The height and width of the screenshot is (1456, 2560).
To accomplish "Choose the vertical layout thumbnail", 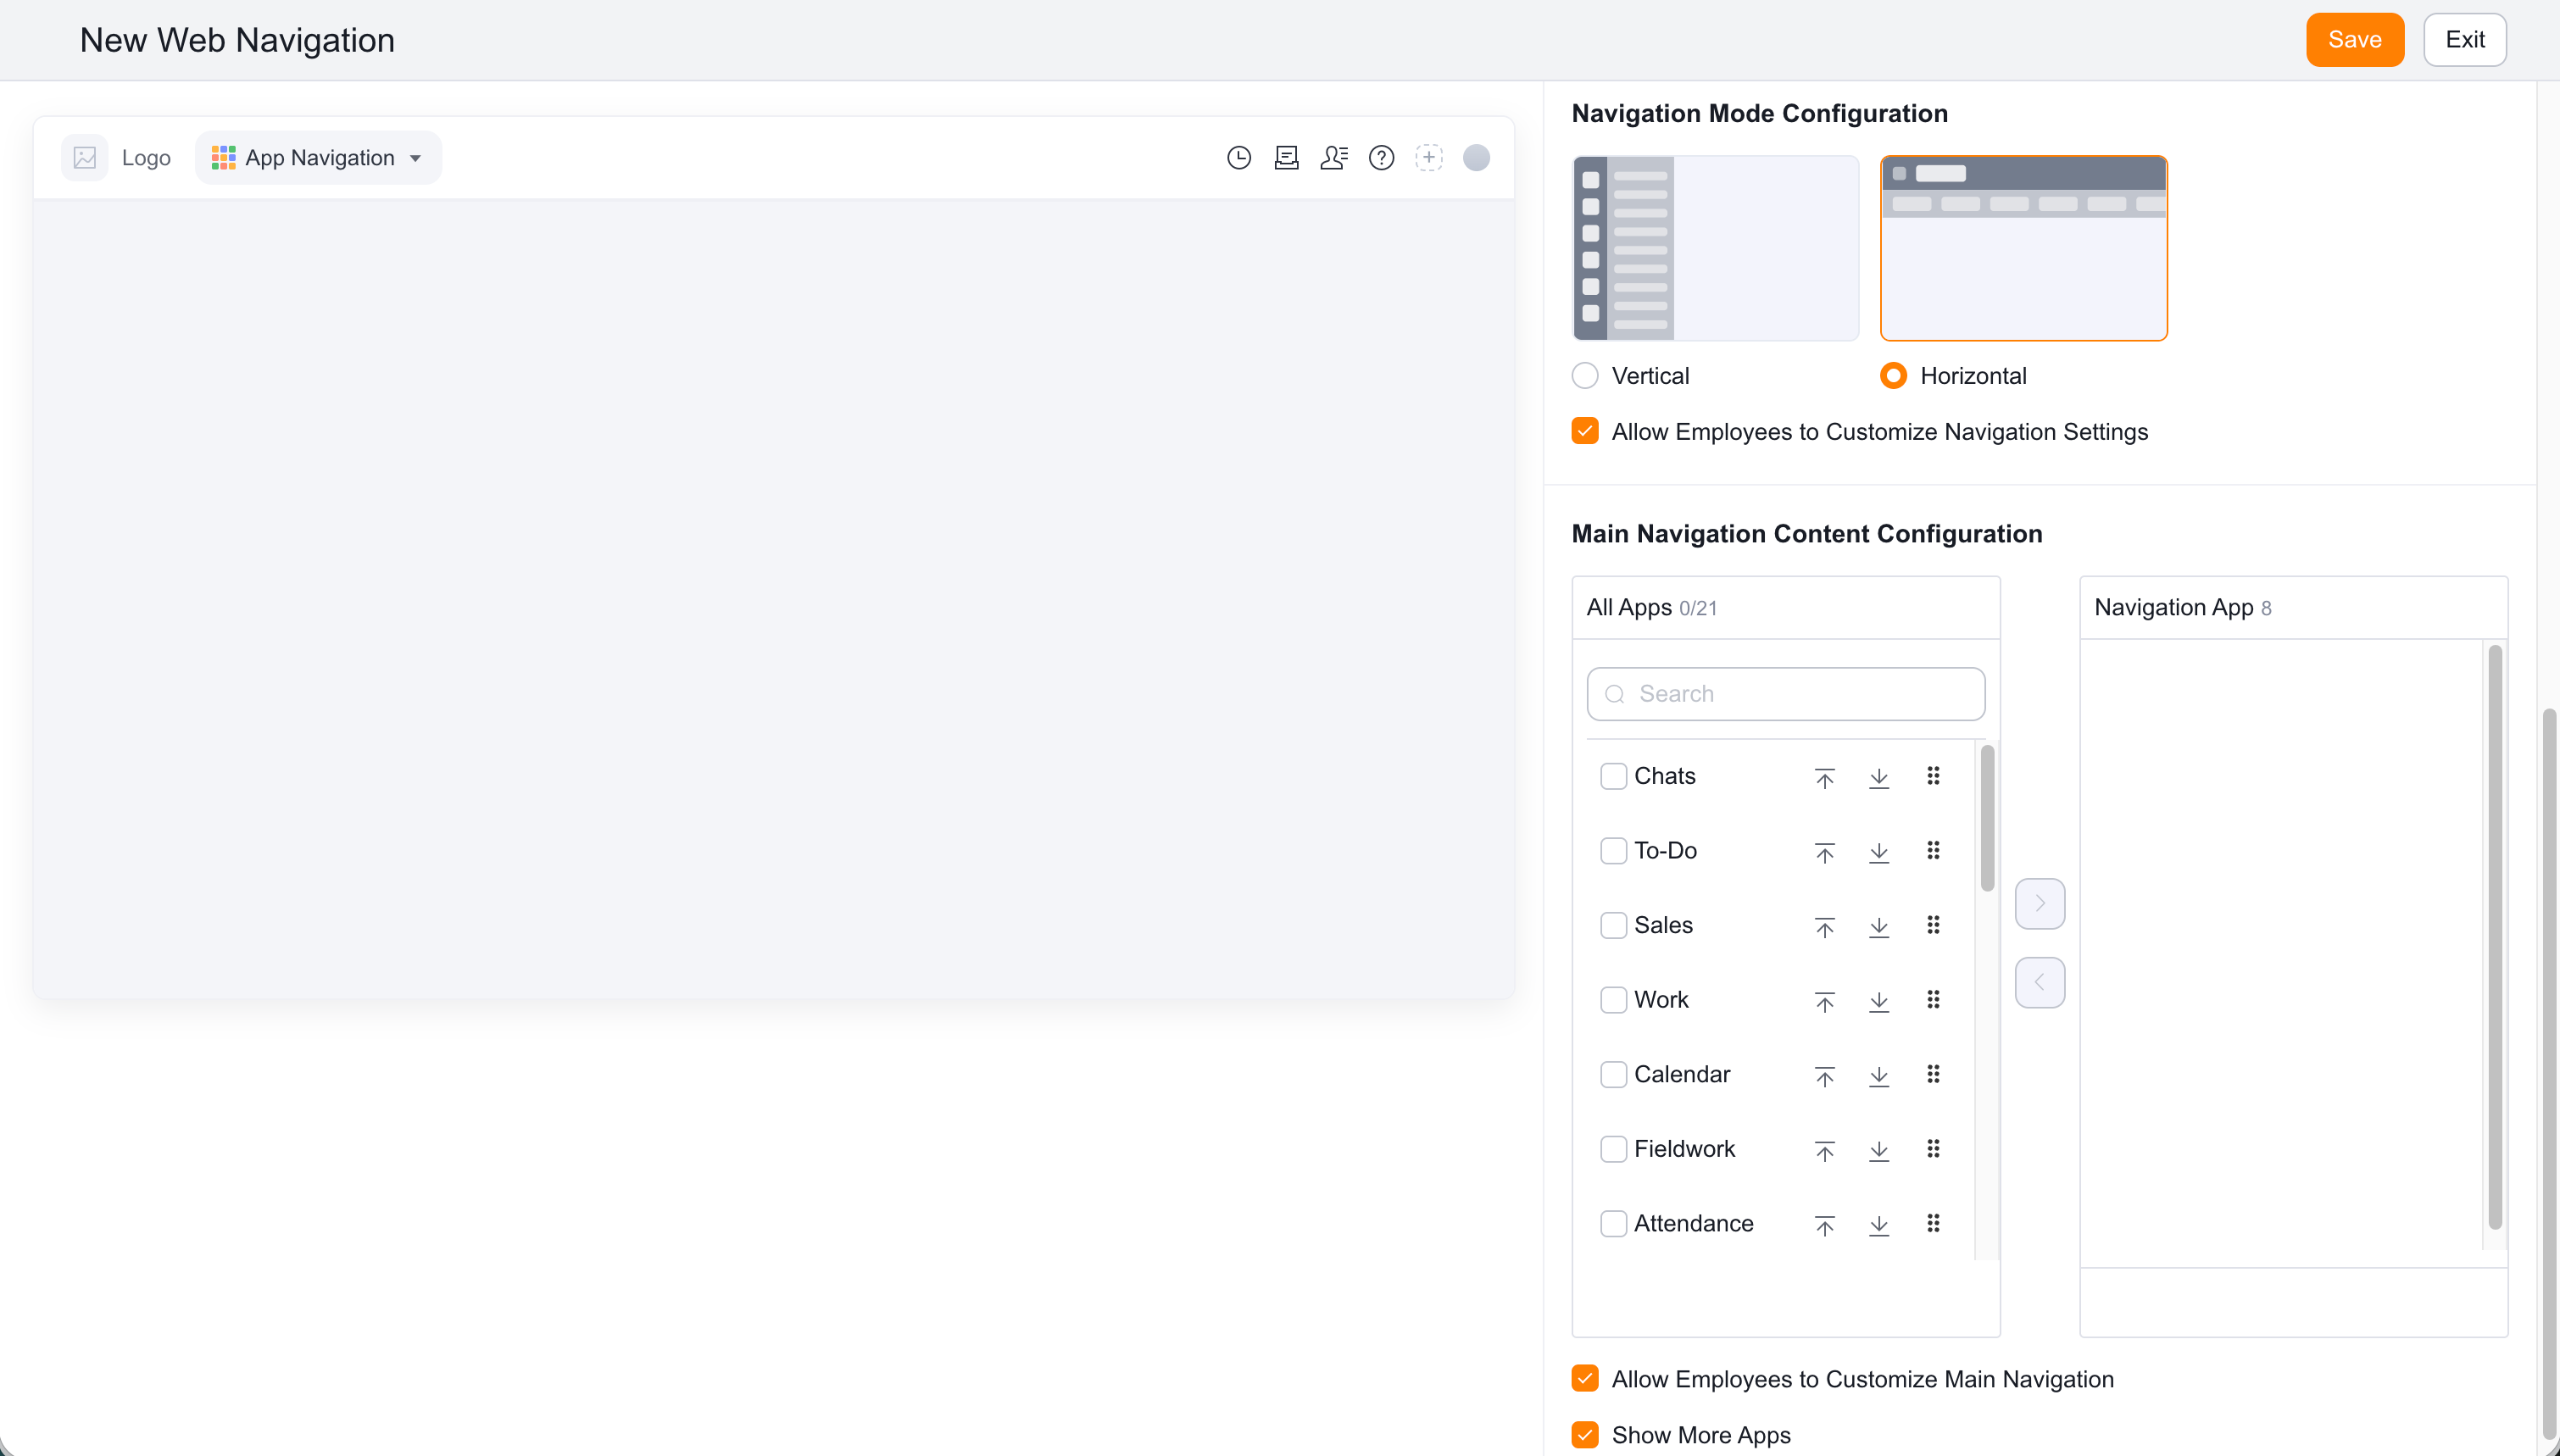I will pos(1715,248).
